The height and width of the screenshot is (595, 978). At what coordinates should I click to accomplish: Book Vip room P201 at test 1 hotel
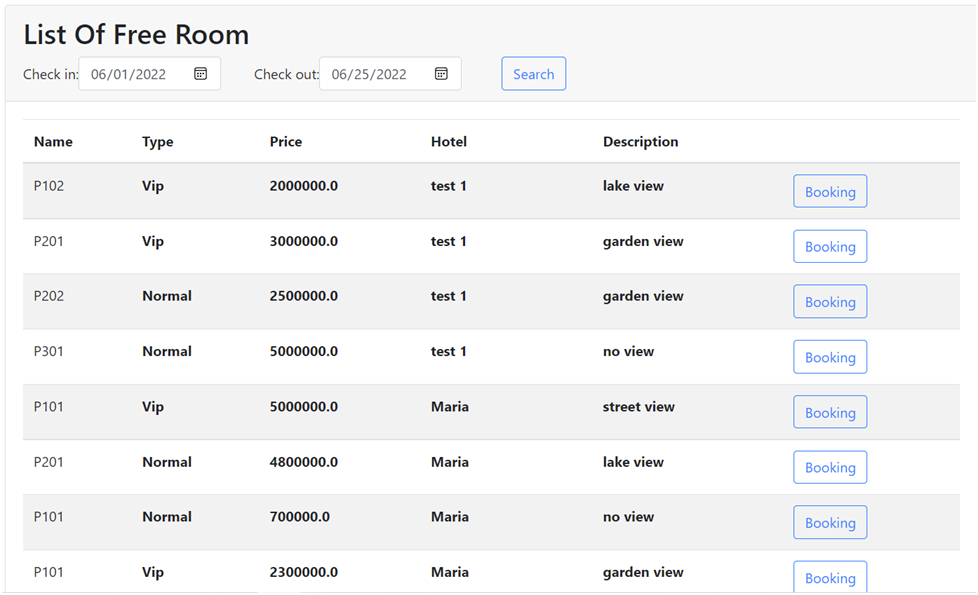830,246
